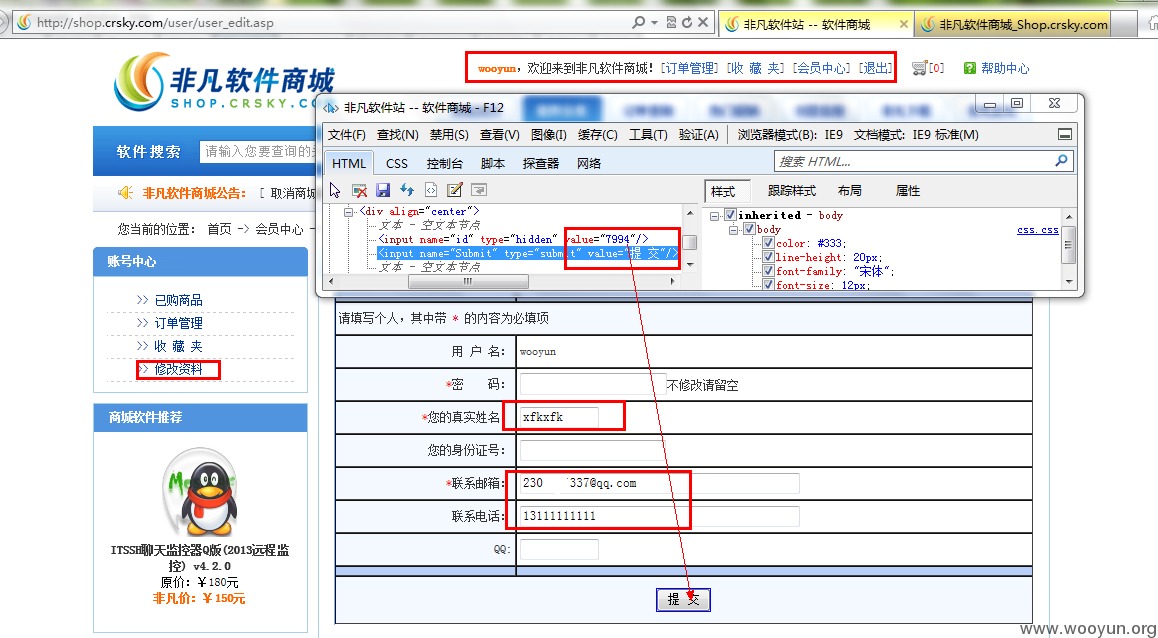
Task: Click the 退出 logout link
Action: tap(876, 68)
